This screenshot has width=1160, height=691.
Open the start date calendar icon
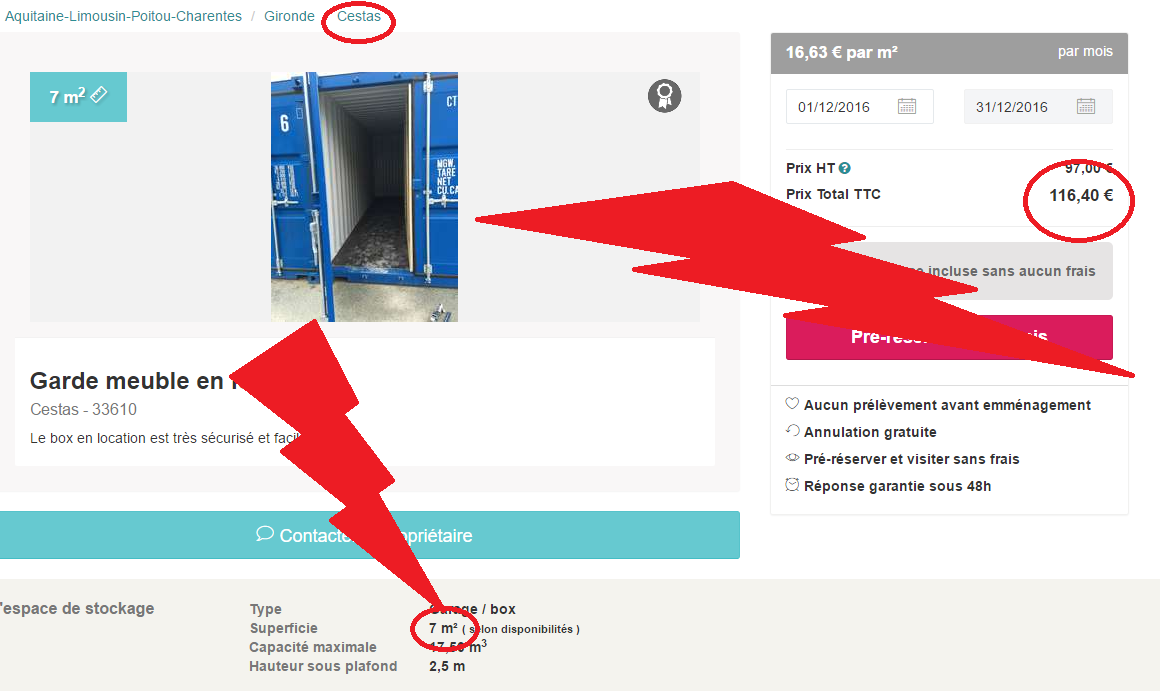[x=906, y=107]
